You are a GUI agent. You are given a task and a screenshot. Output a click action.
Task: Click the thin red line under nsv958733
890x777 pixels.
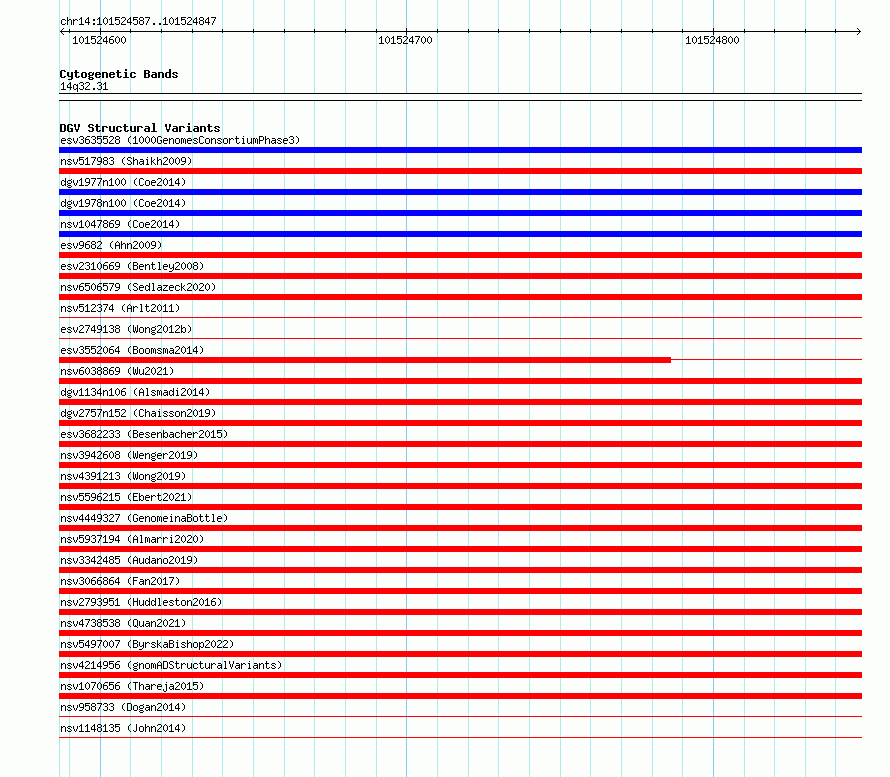tap(460, 717)
